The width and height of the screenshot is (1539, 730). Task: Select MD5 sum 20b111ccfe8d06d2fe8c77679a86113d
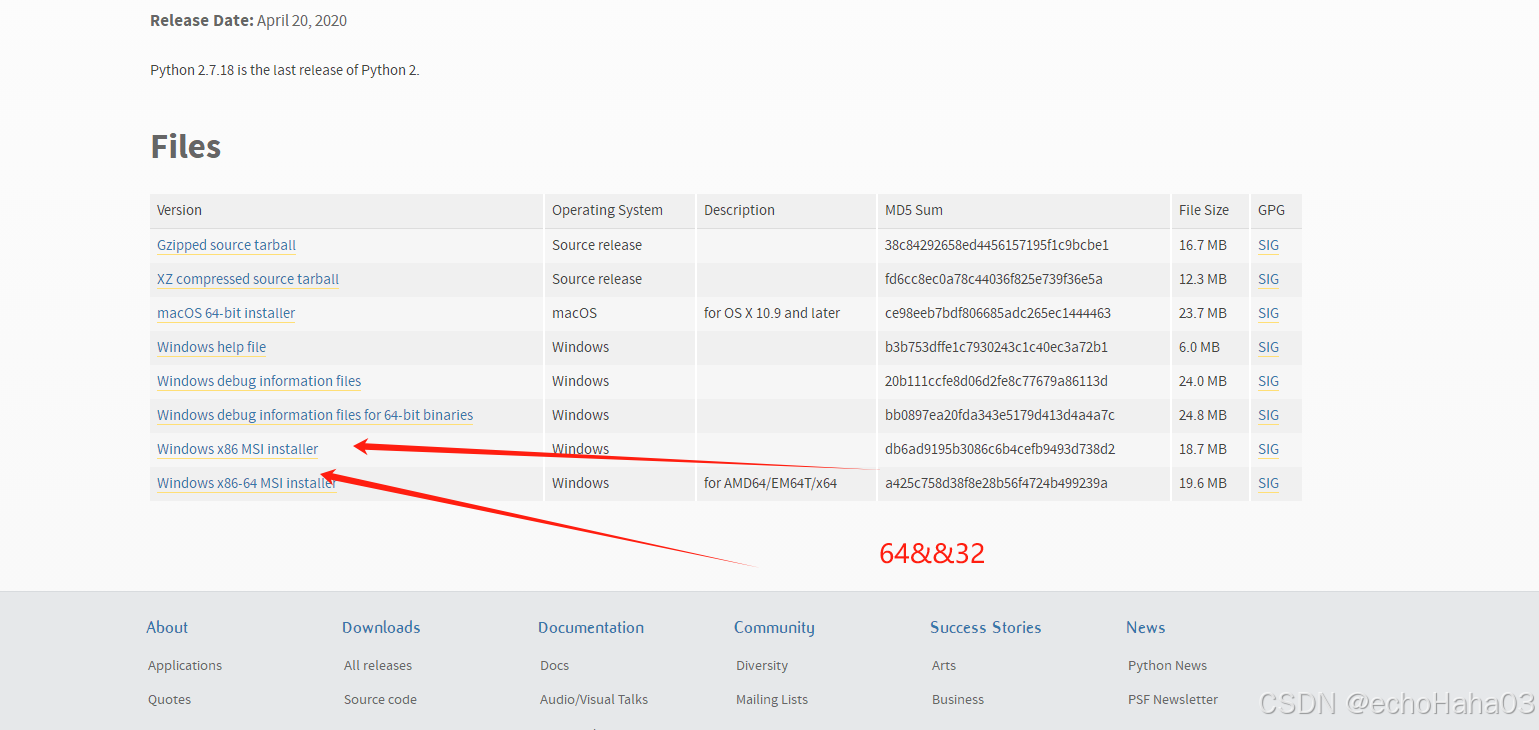click(996, 381)
